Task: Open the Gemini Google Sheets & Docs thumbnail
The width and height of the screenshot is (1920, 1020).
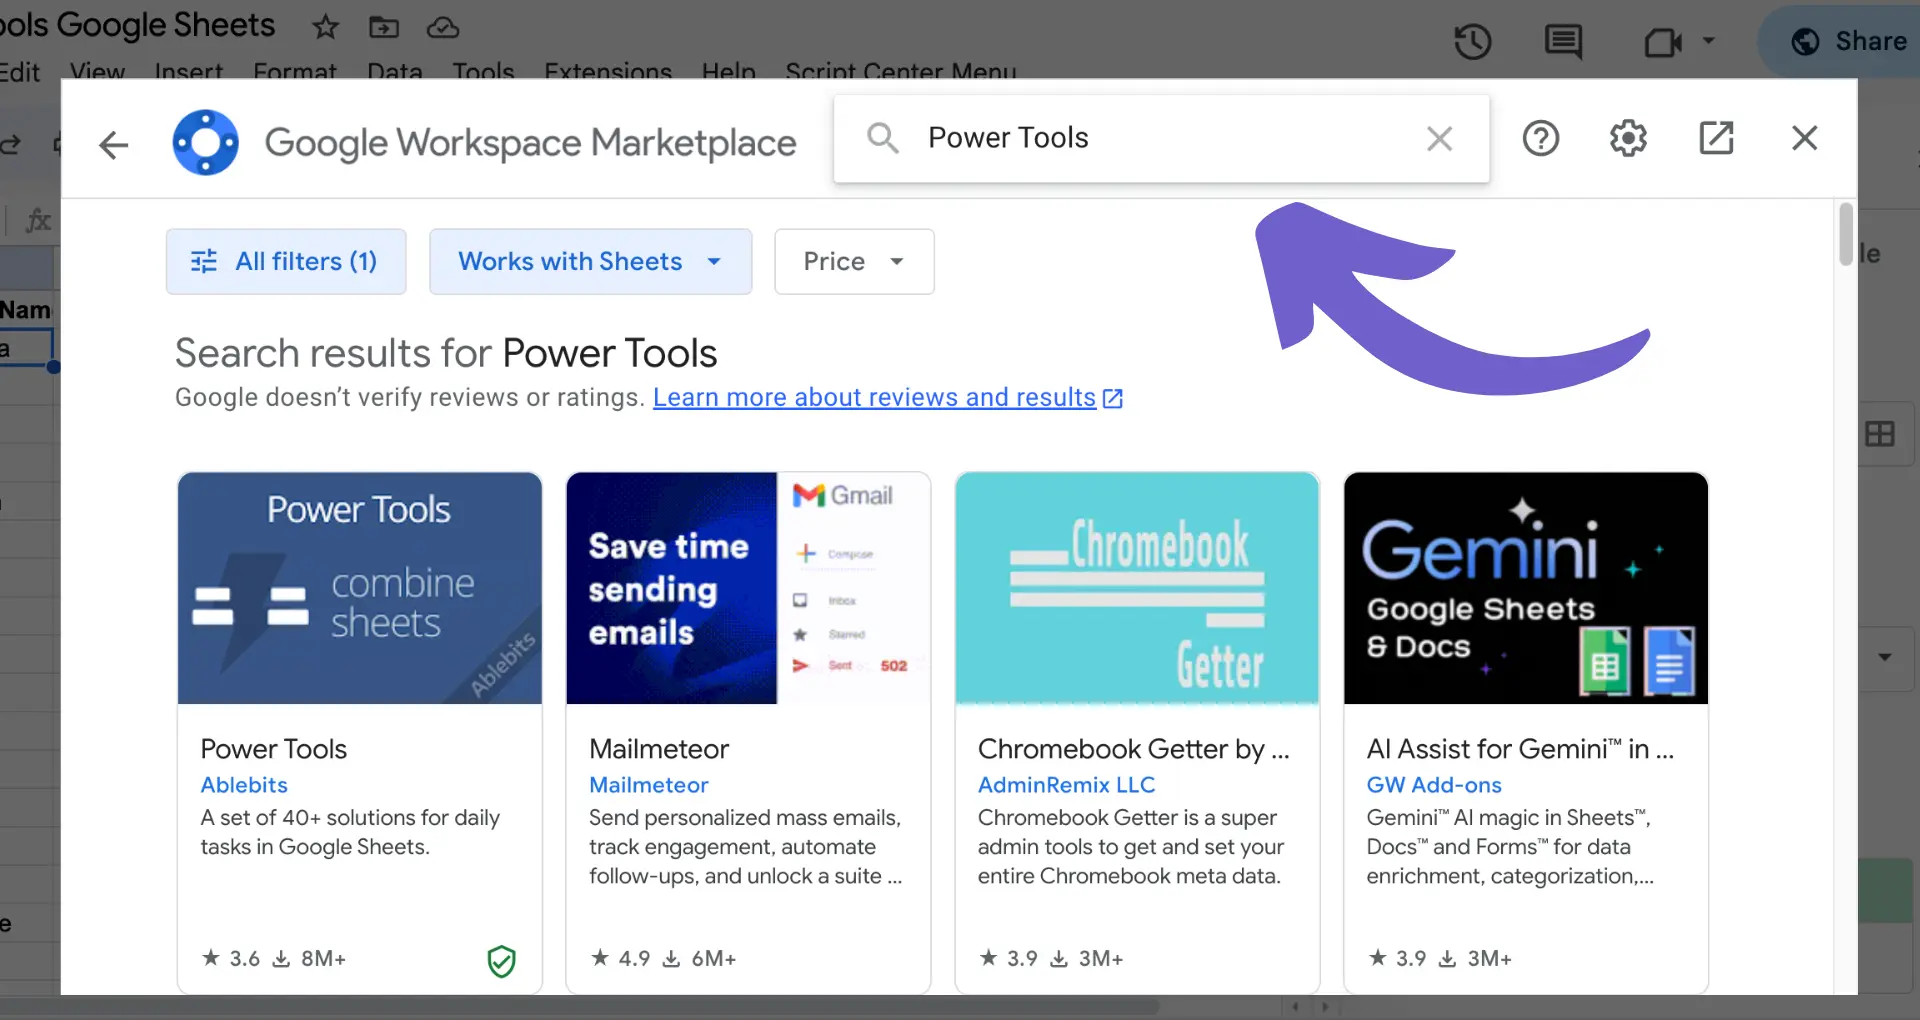Action: tap(1526, 588)
